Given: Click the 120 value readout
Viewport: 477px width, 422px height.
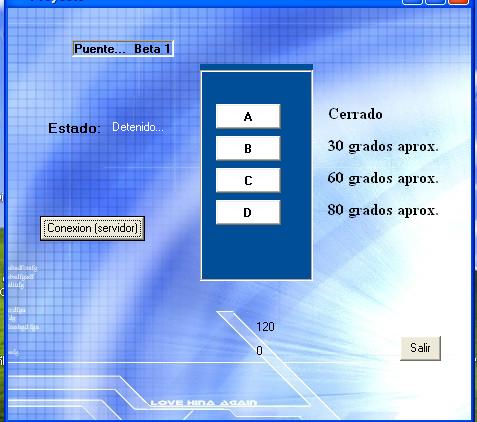Looking at the screenshot, I should pos(265,327).
